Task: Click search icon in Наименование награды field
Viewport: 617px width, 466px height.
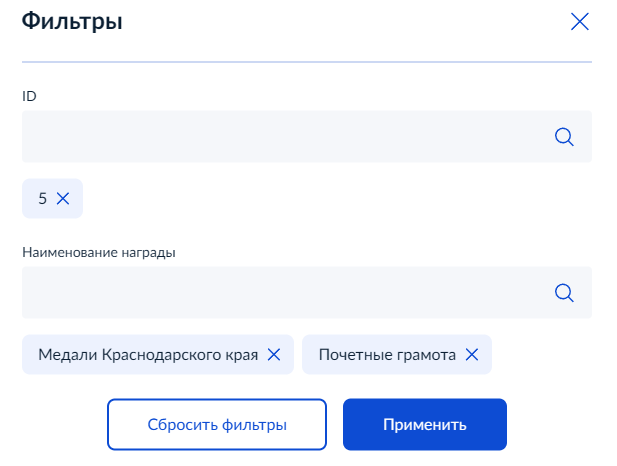Action: pyautogui.click(x=564, y=292)
